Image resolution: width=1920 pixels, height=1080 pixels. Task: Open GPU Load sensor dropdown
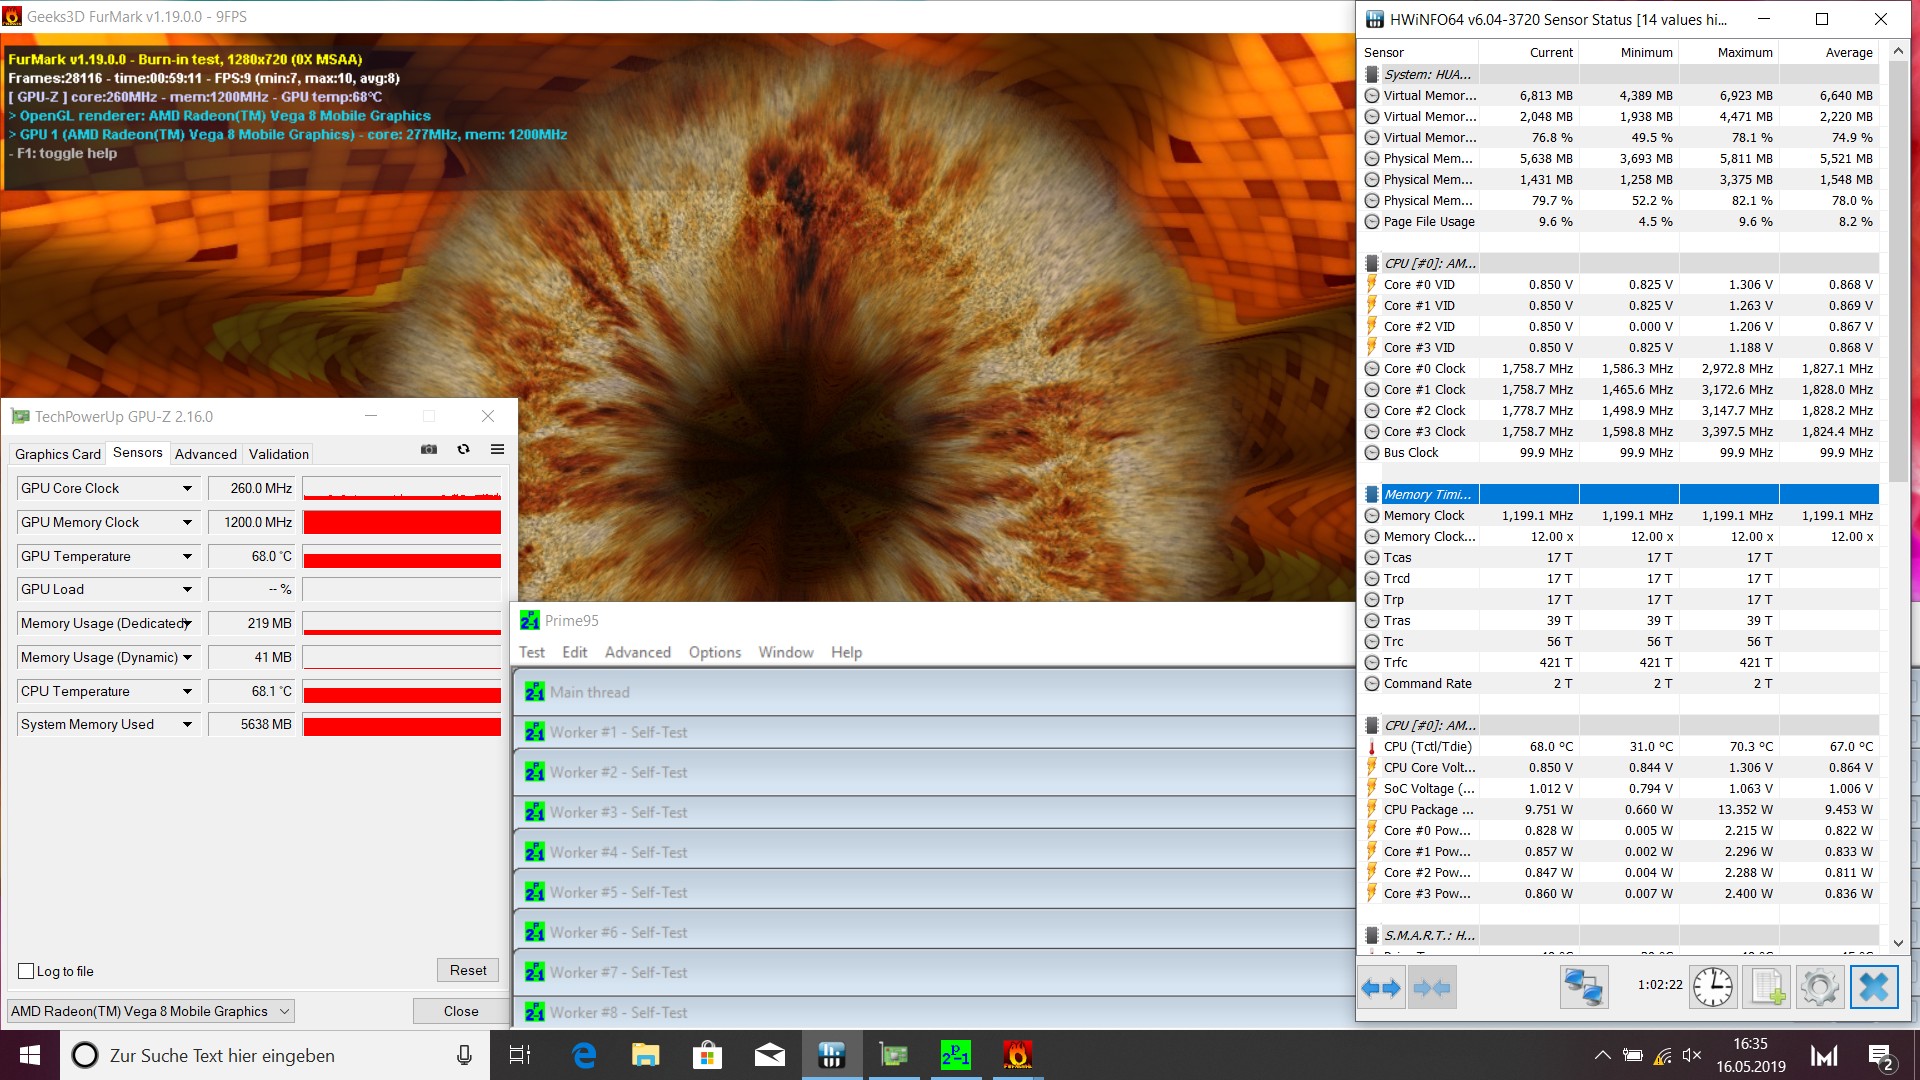(x=187, y=589)
